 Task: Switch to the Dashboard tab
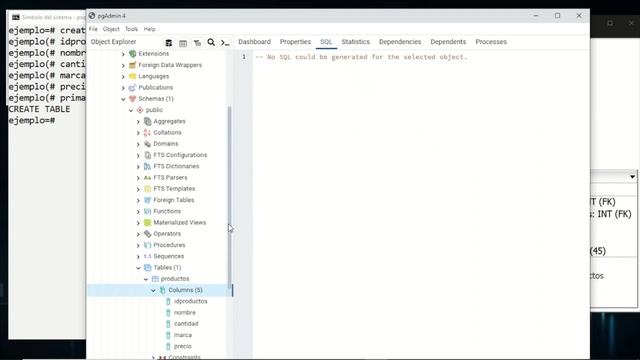(254, 42)
